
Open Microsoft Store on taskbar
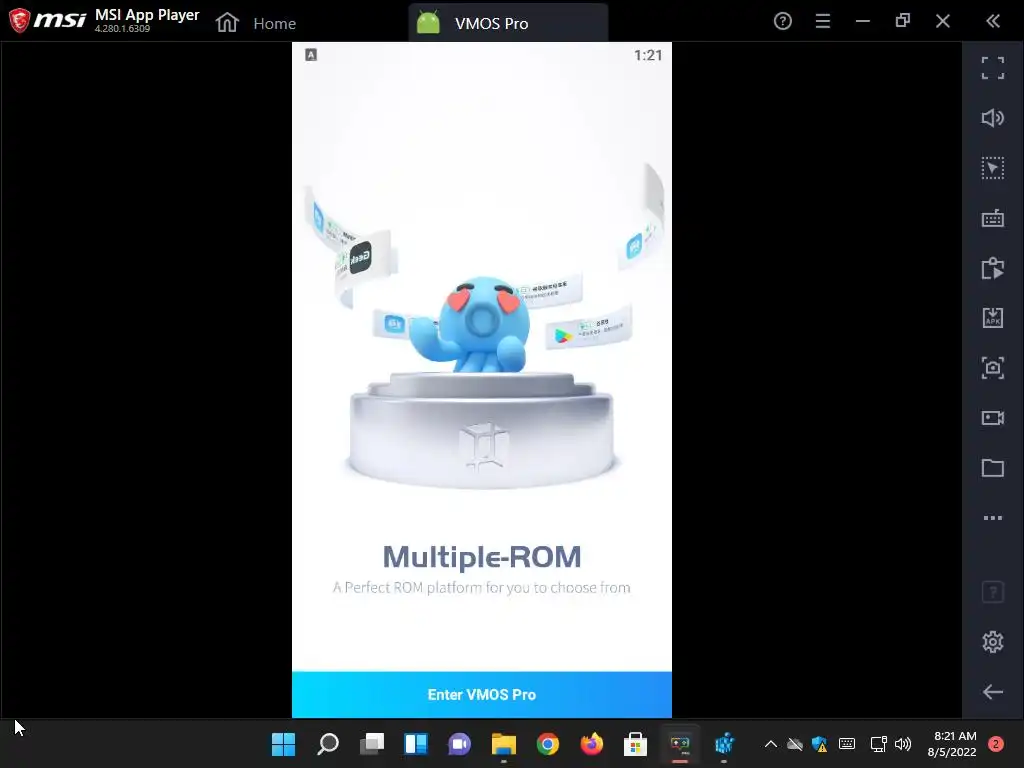point(635,744)
